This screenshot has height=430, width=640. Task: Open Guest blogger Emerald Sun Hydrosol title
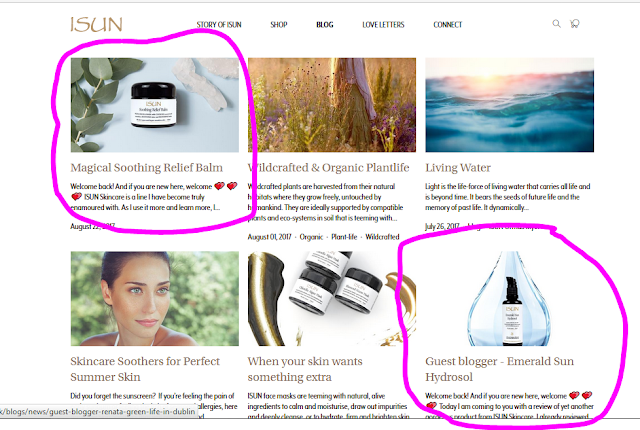pyautogui.click(x=500, y=369)
